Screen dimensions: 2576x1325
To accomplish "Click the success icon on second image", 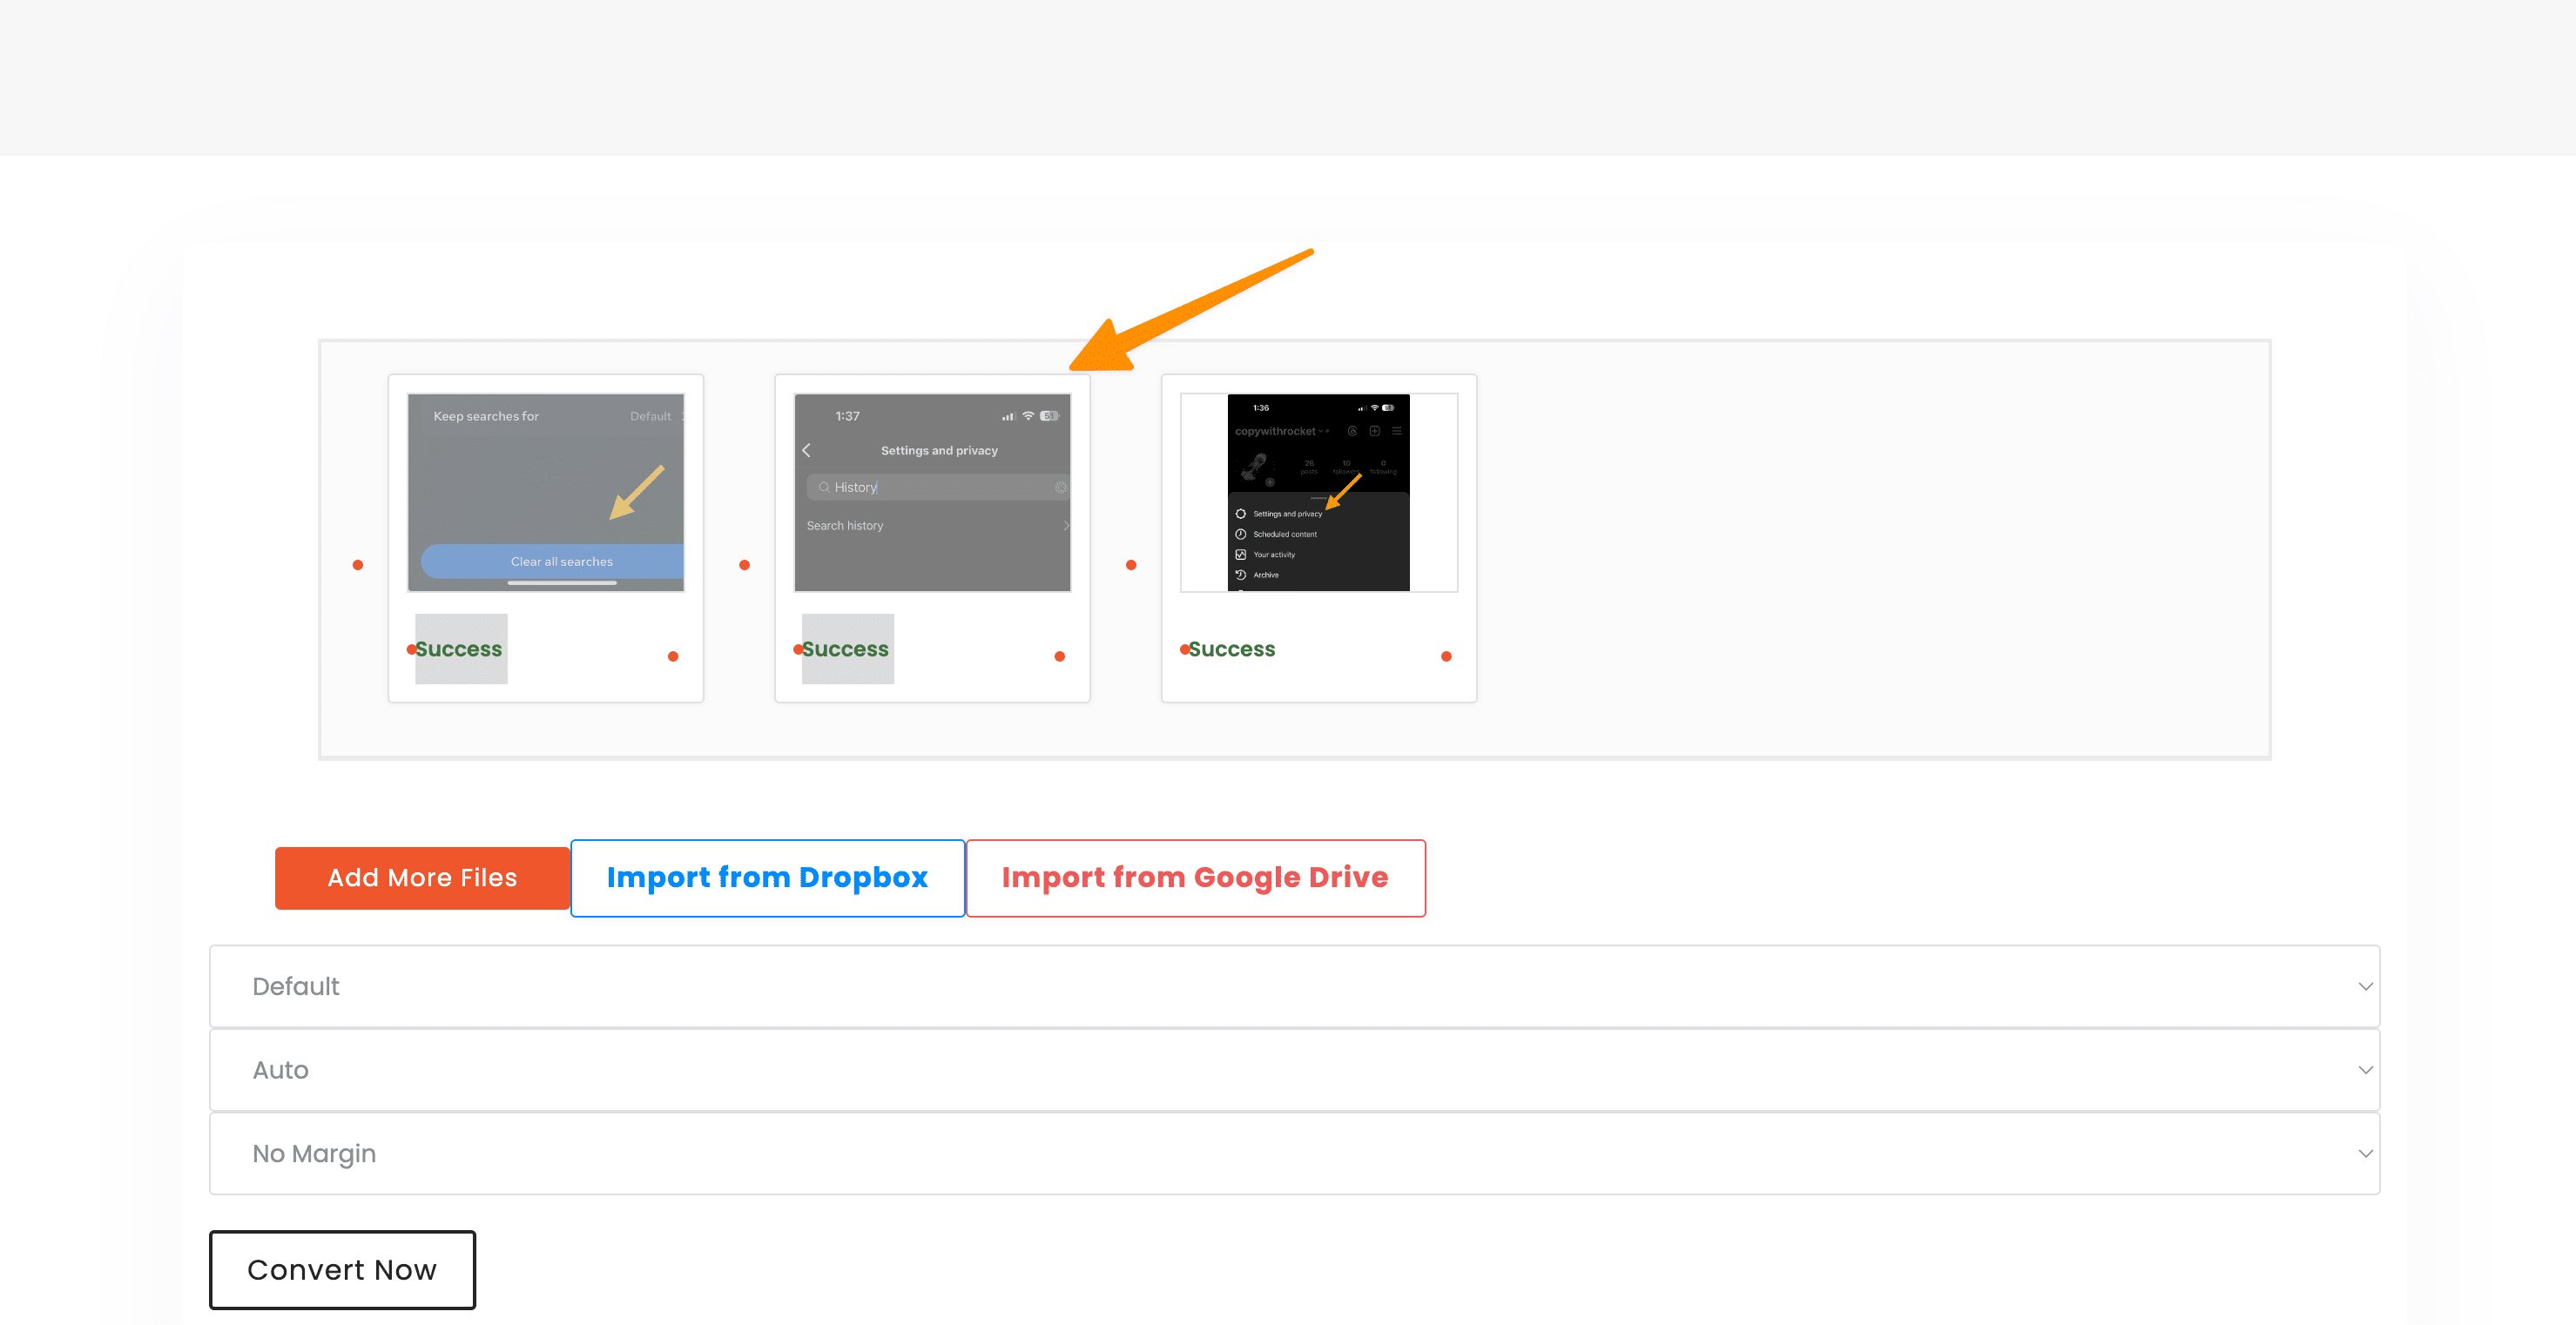I will pyautogui.click(x=798, y=649).
